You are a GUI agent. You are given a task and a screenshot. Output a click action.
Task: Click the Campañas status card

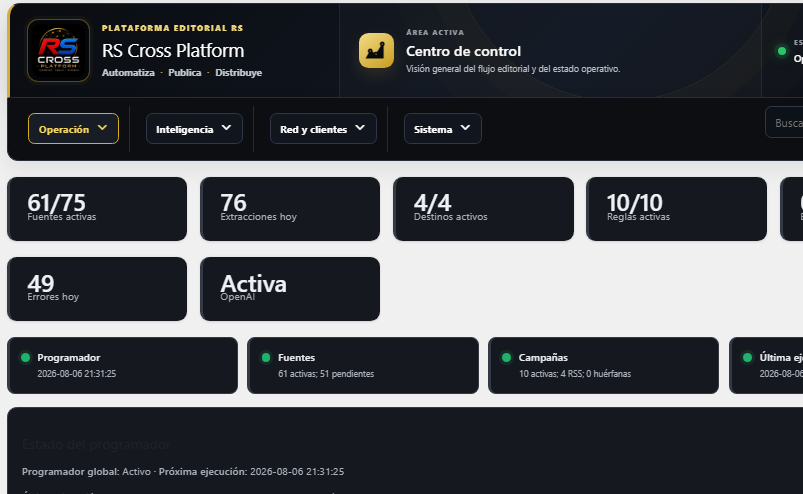click(x=603, y=366)
